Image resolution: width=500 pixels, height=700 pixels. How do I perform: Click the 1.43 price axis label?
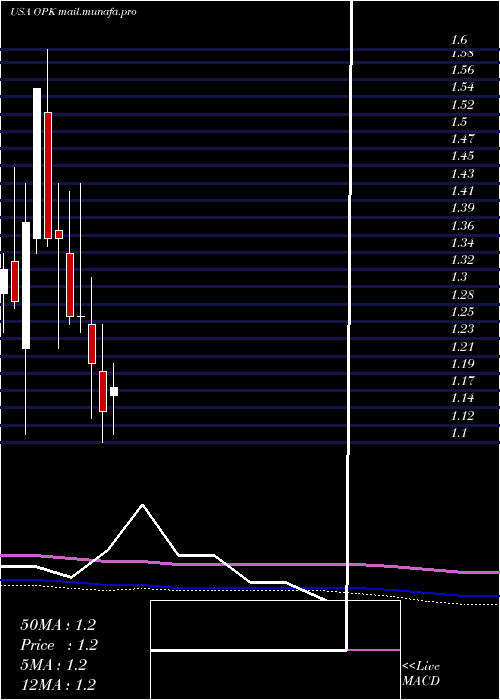[462, 174]
